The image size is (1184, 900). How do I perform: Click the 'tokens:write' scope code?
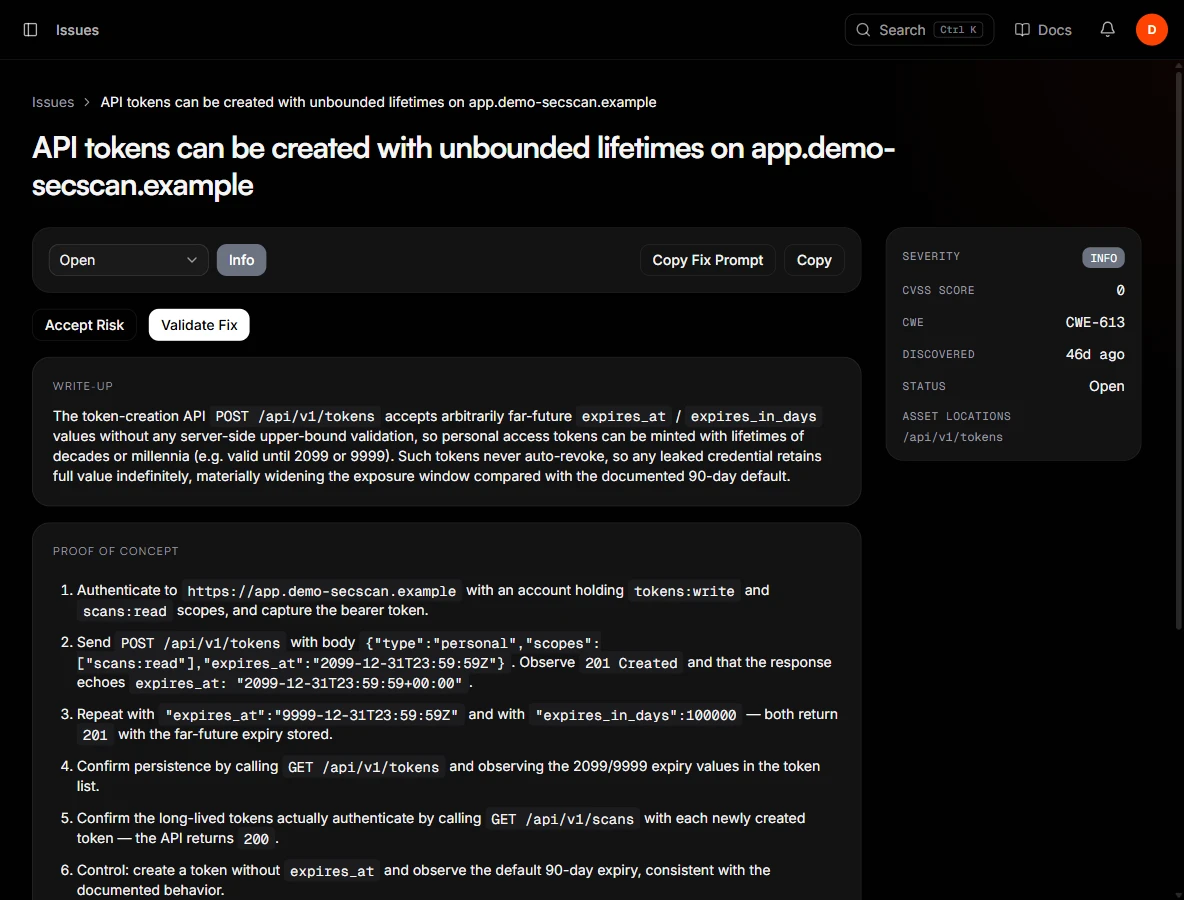(x=684, y=591)
